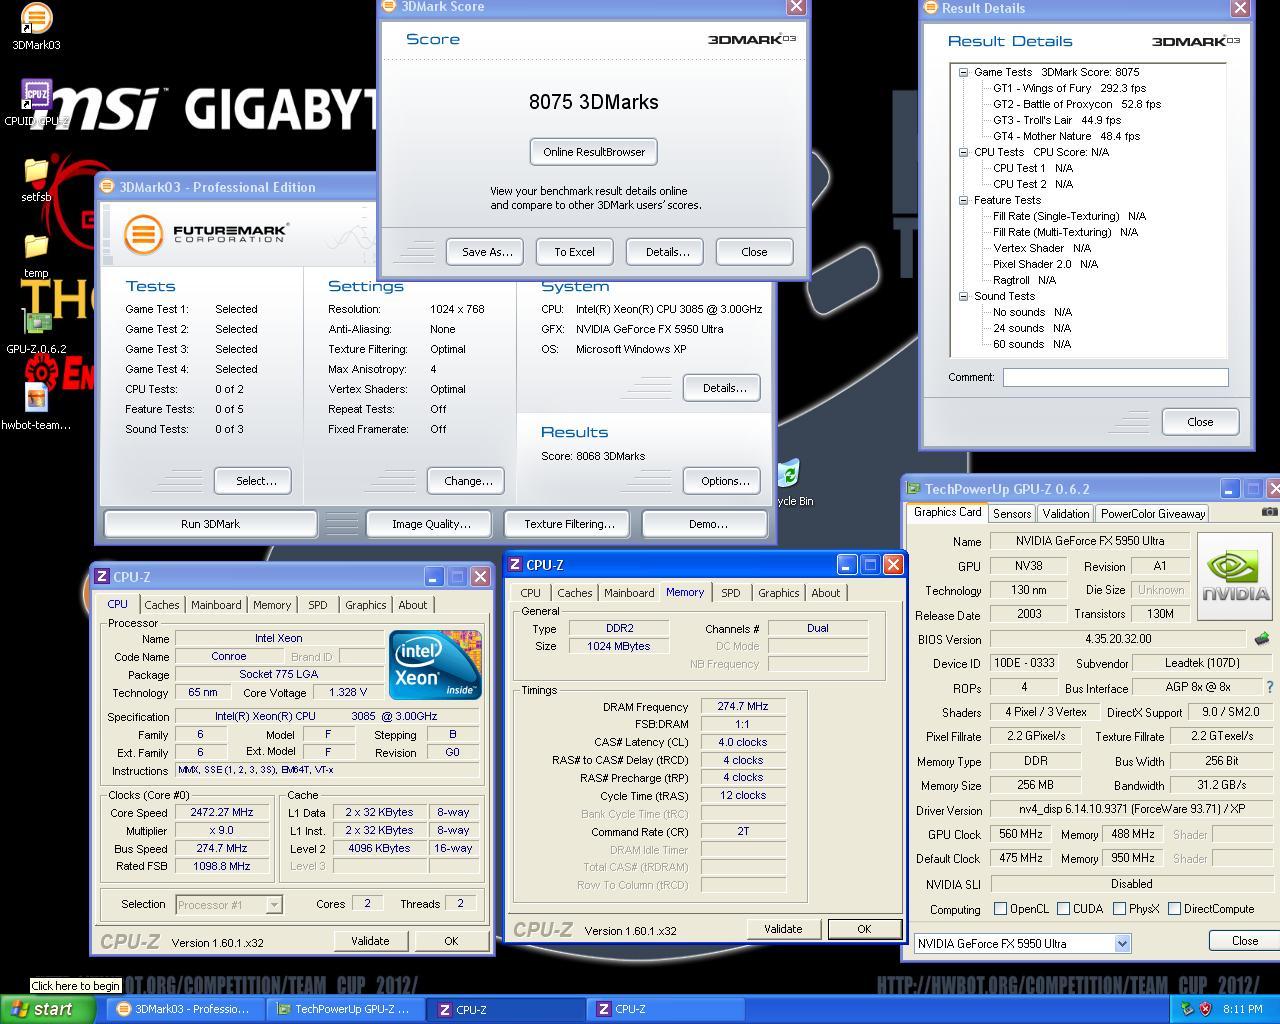Viewport: 1280px width, 1024px height.
Task: Open the PowerColor Giveaway tab
Action: [1153, 513]
